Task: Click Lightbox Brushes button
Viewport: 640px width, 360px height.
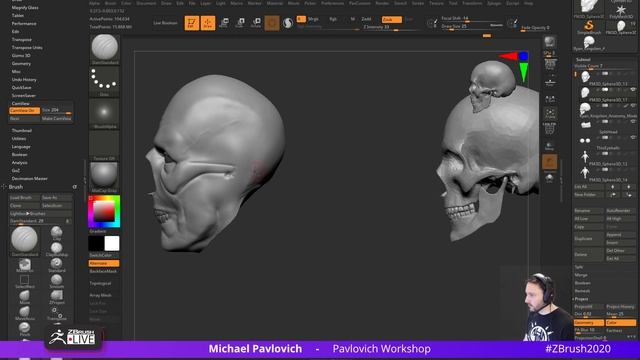Action: tap(40, 213)
